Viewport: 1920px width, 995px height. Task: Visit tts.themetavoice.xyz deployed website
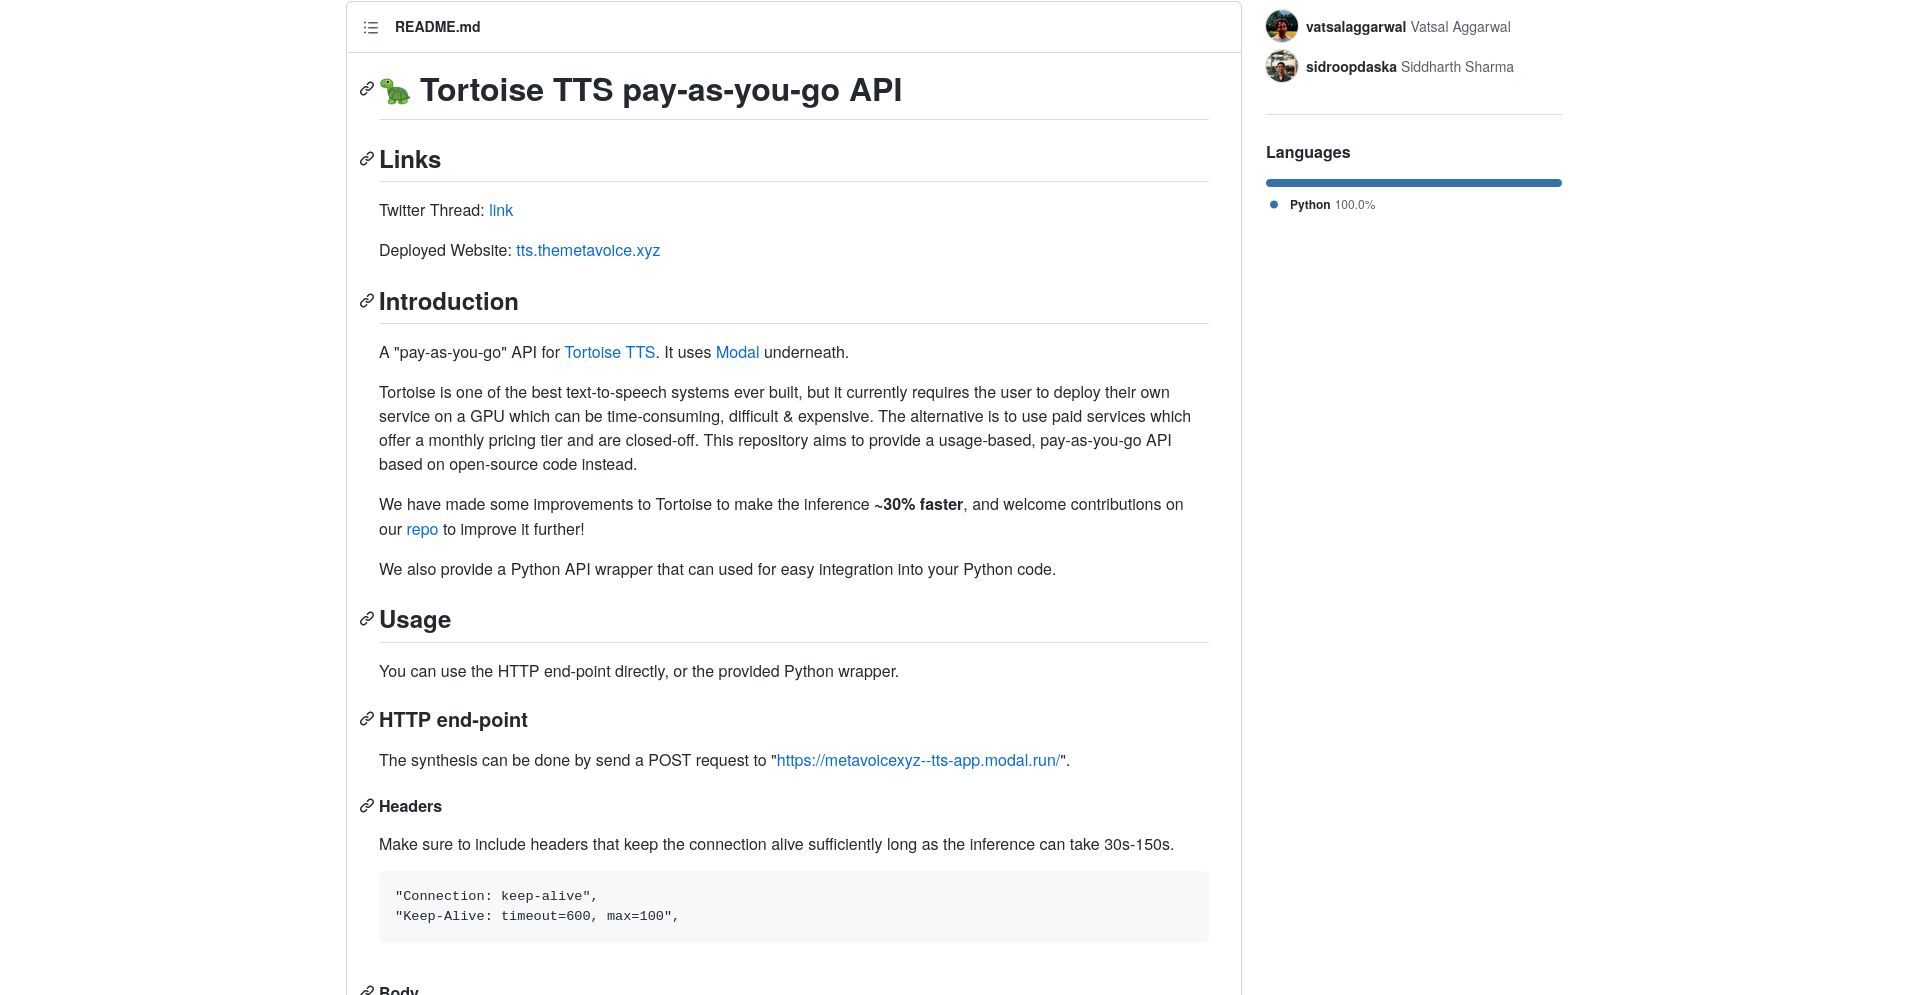588,251
